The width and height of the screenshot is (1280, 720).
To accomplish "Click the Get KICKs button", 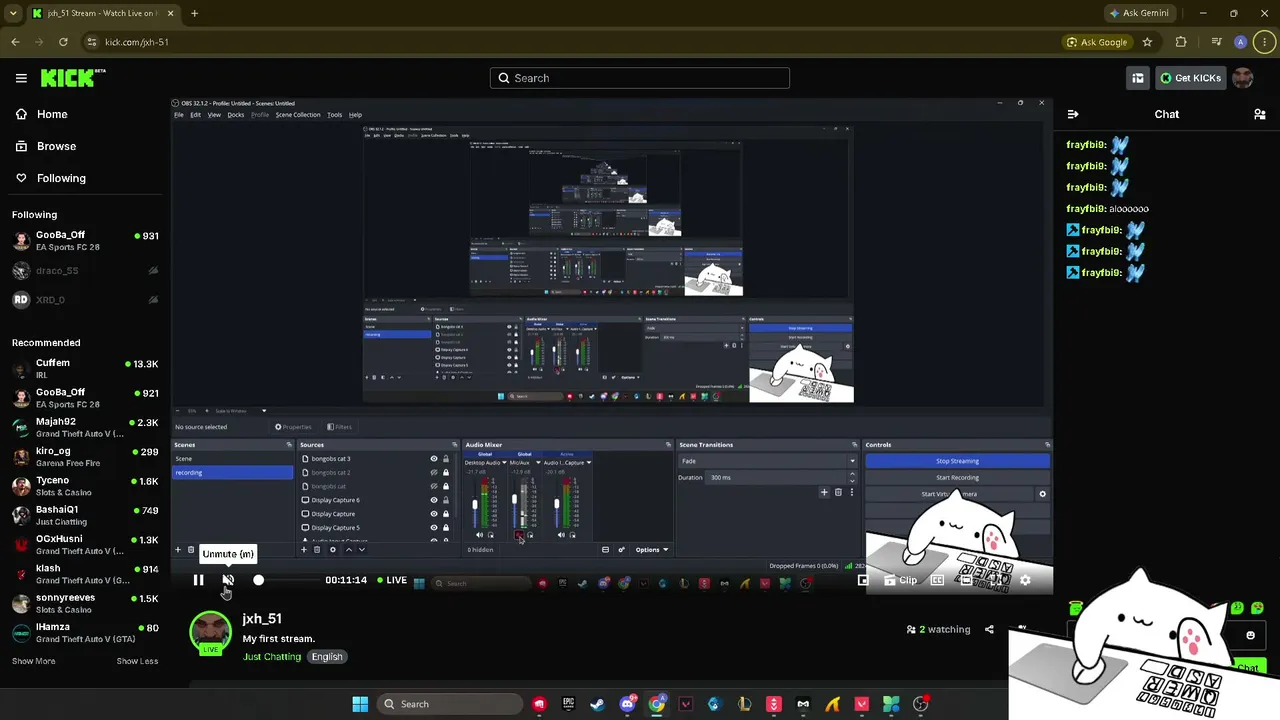I will click(1190, 78).
